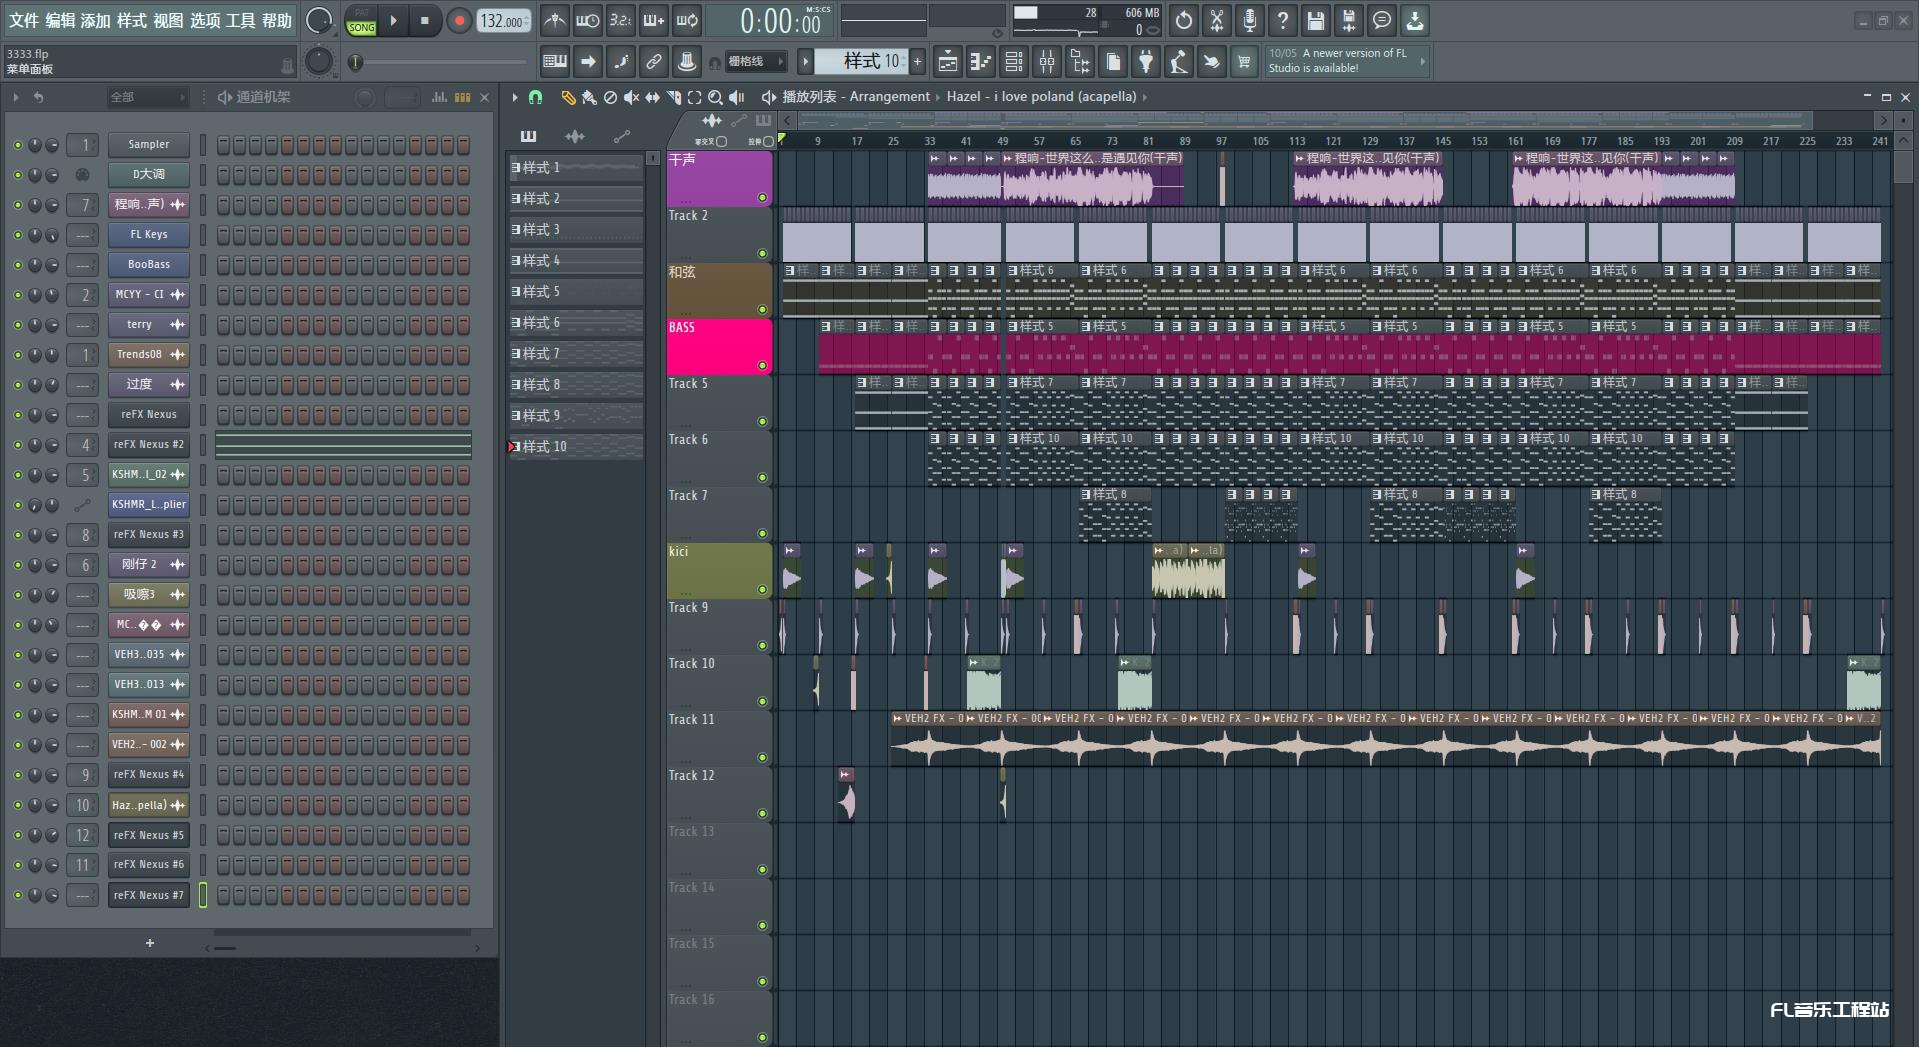Expand arrow after Hazel - i love poland title
Image resolution: width=1919 pixels, height=1047 pixels.
pyautogui.click(x=1145, y=97)
